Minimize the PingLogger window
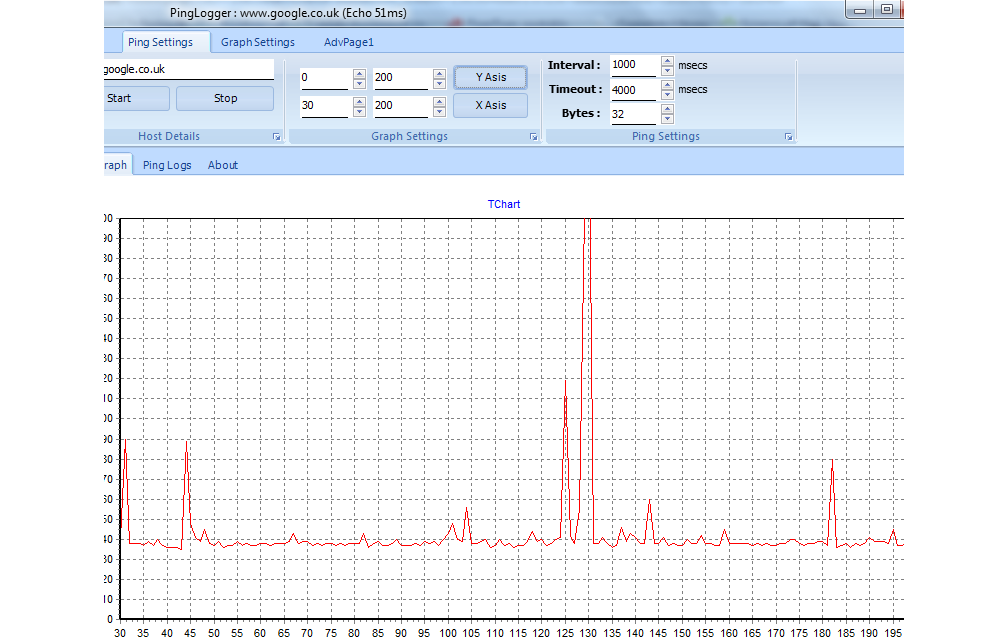The image size is (982, 637). click(x=860, y=9)
